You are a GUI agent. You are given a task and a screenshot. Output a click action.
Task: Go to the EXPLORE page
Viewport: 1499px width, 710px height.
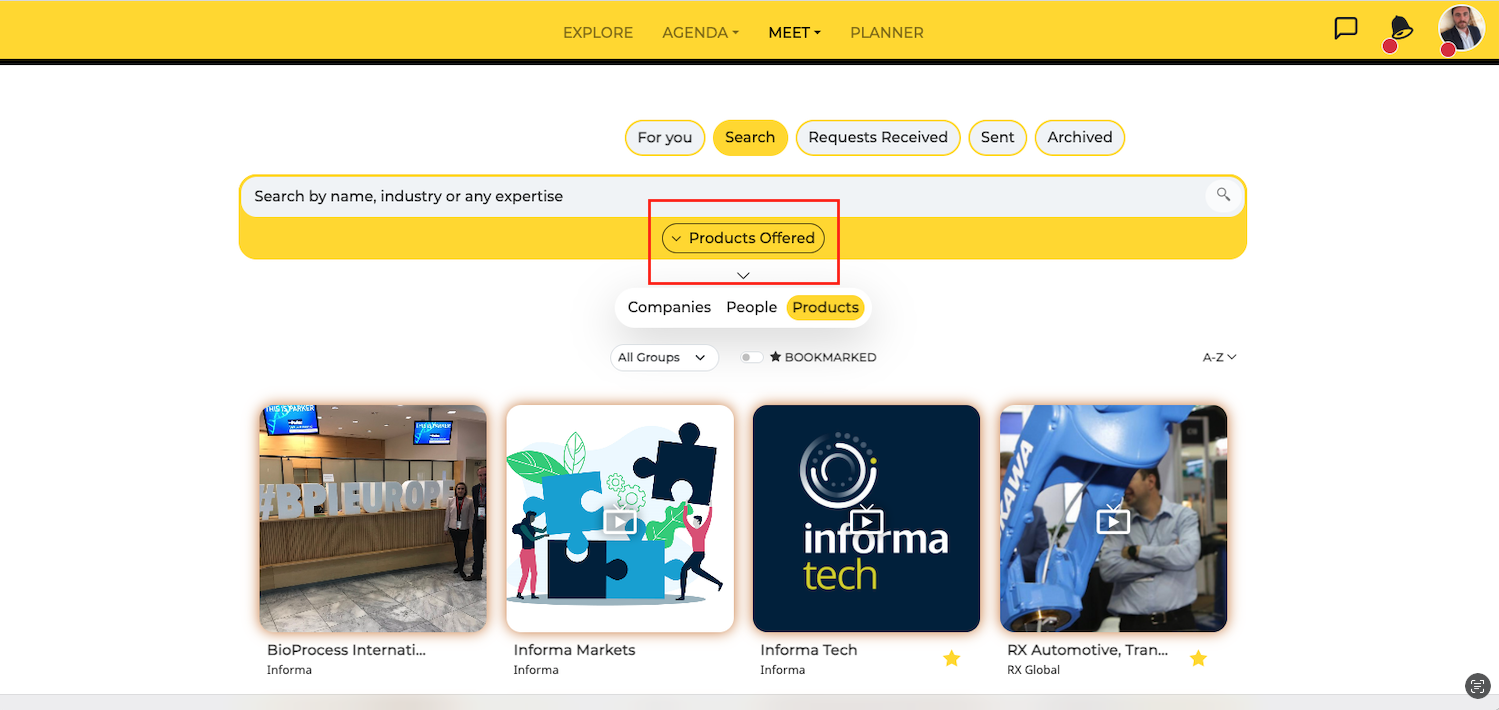tap(598, 32)
